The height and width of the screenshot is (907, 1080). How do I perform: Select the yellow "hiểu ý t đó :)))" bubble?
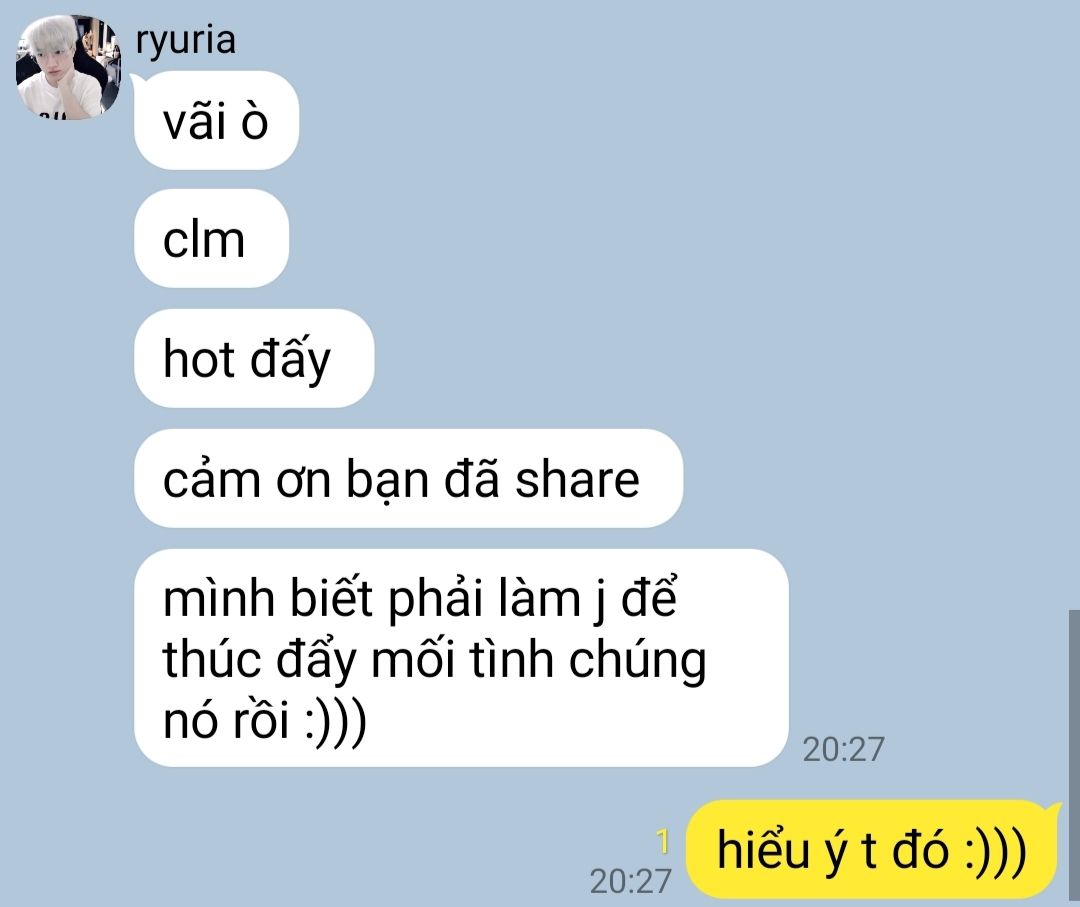click(x=871, y=850)
